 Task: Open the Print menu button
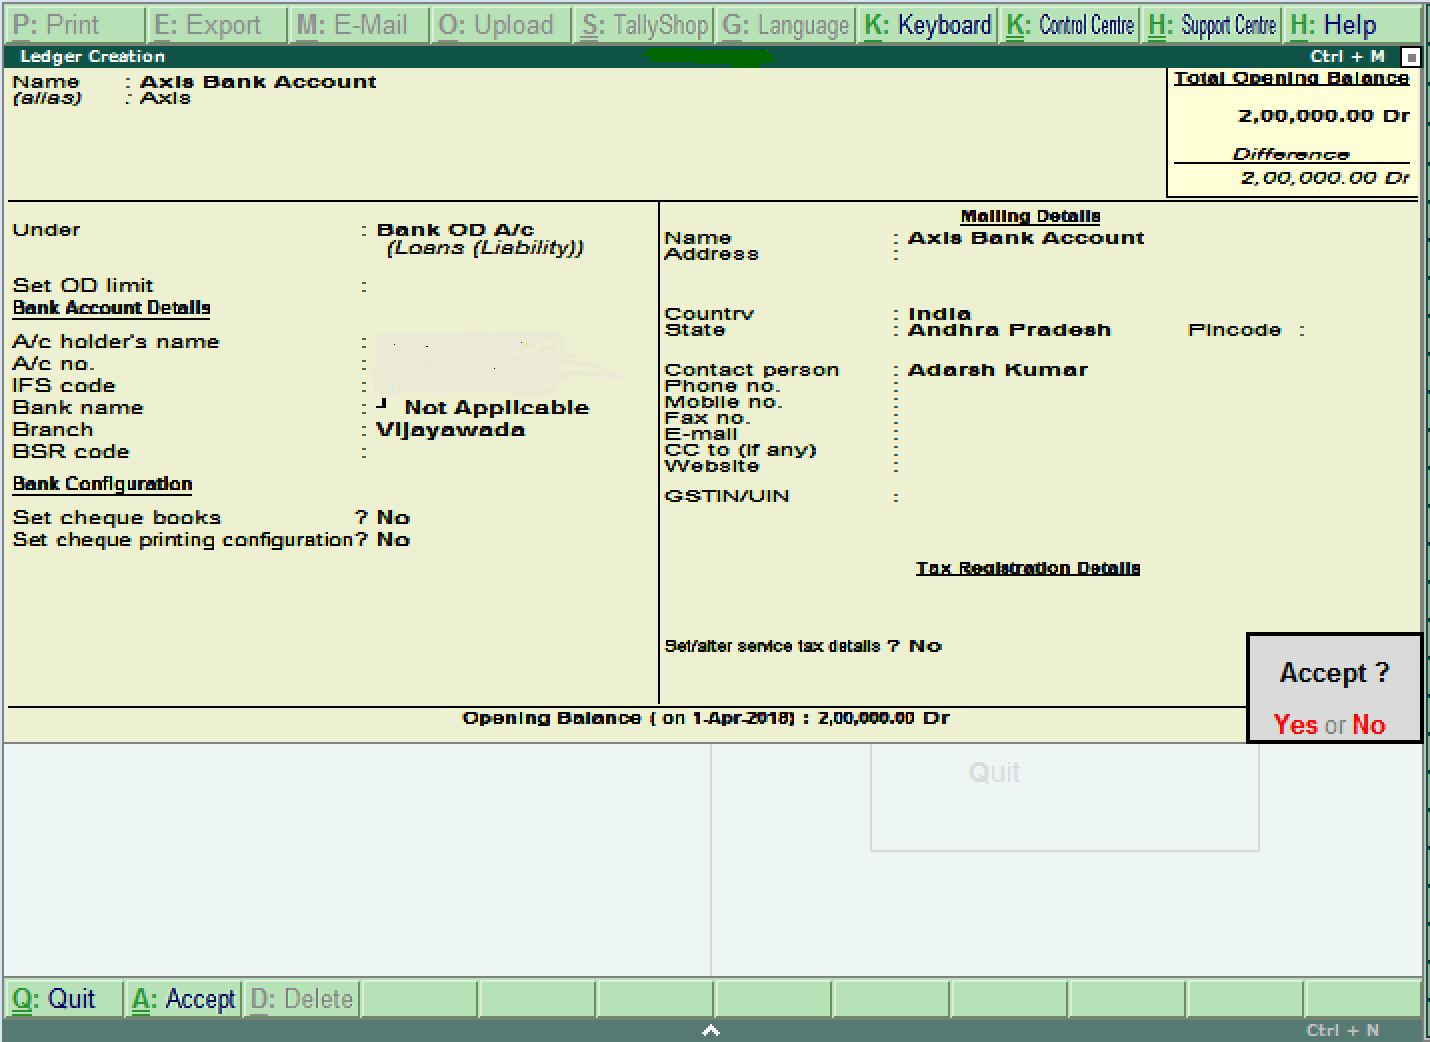[x=73, y=25]
